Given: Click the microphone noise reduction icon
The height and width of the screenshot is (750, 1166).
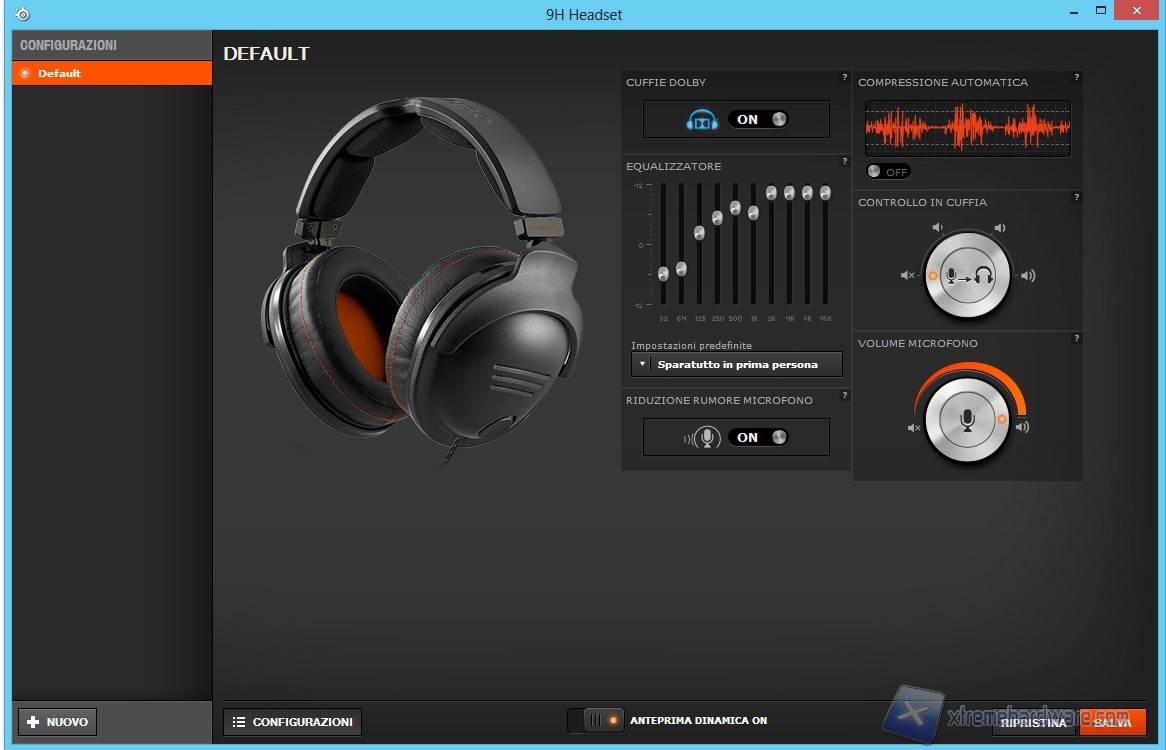Looking at the screenshot, I should coord(704,438).
